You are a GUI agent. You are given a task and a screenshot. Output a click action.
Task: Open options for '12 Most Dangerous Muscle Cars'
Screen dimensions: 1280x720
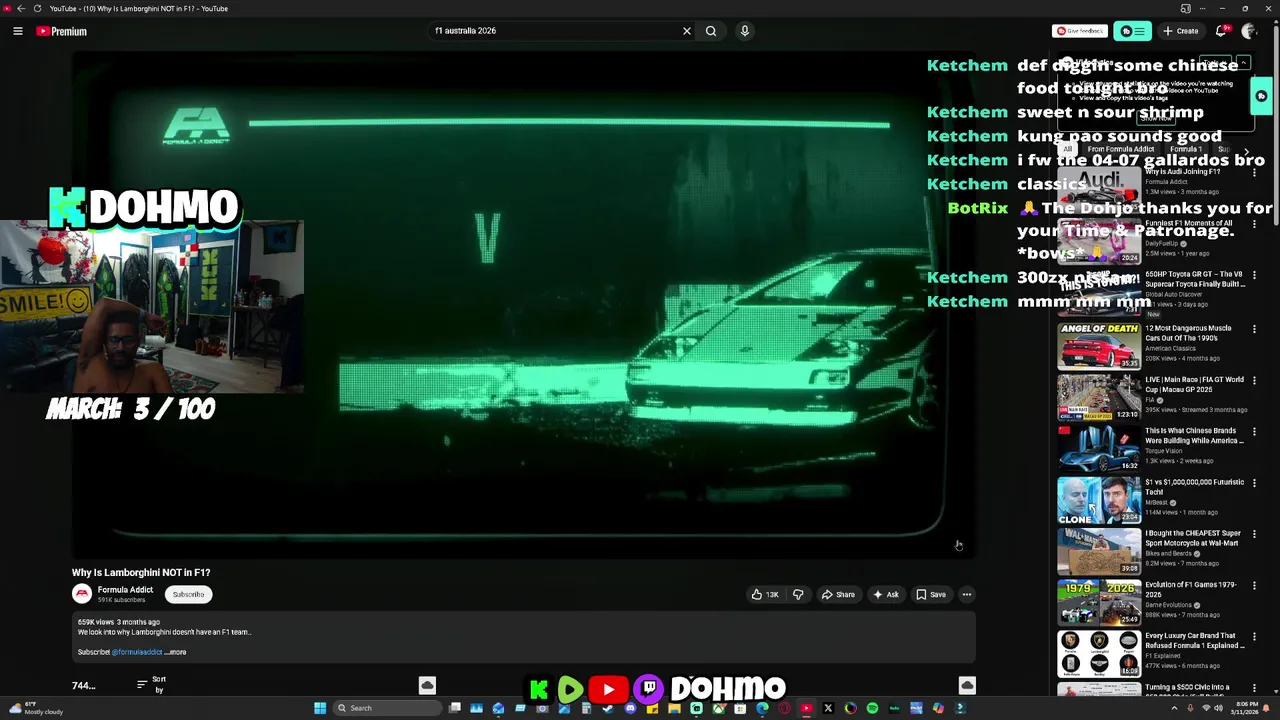pyautogui.click(x=1254, y=329)
